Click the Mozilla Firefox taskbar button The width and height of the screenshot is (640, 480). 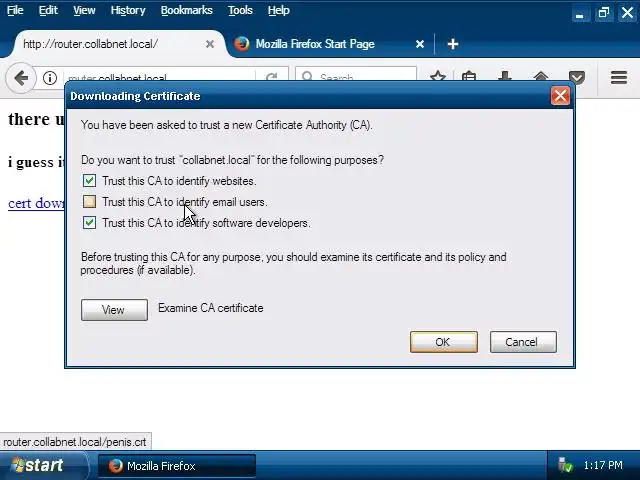(x=177, y=466)
